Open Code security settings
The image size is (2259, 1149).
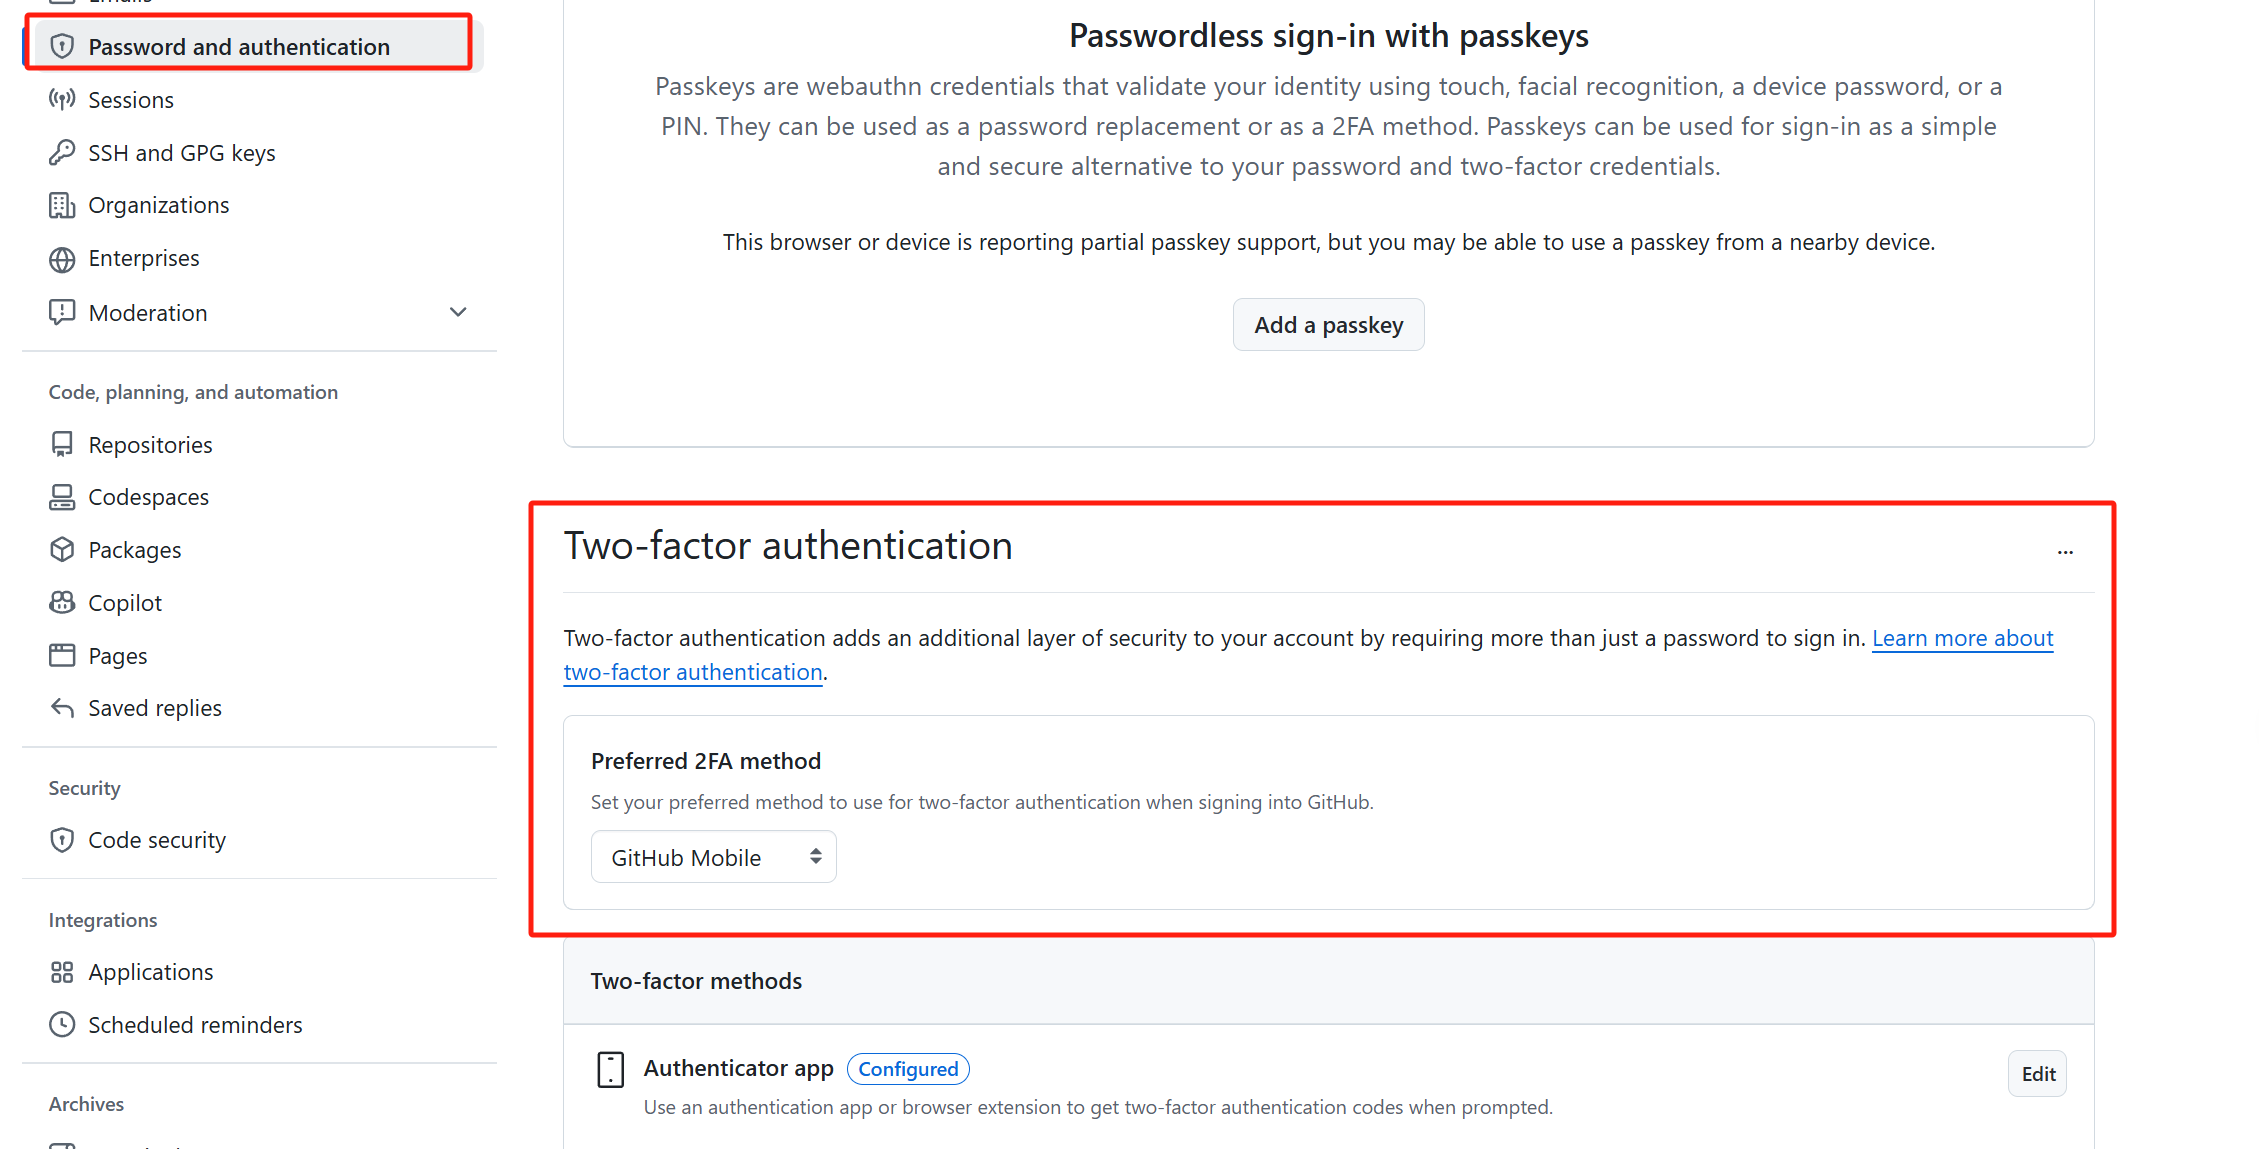(156, 840)
